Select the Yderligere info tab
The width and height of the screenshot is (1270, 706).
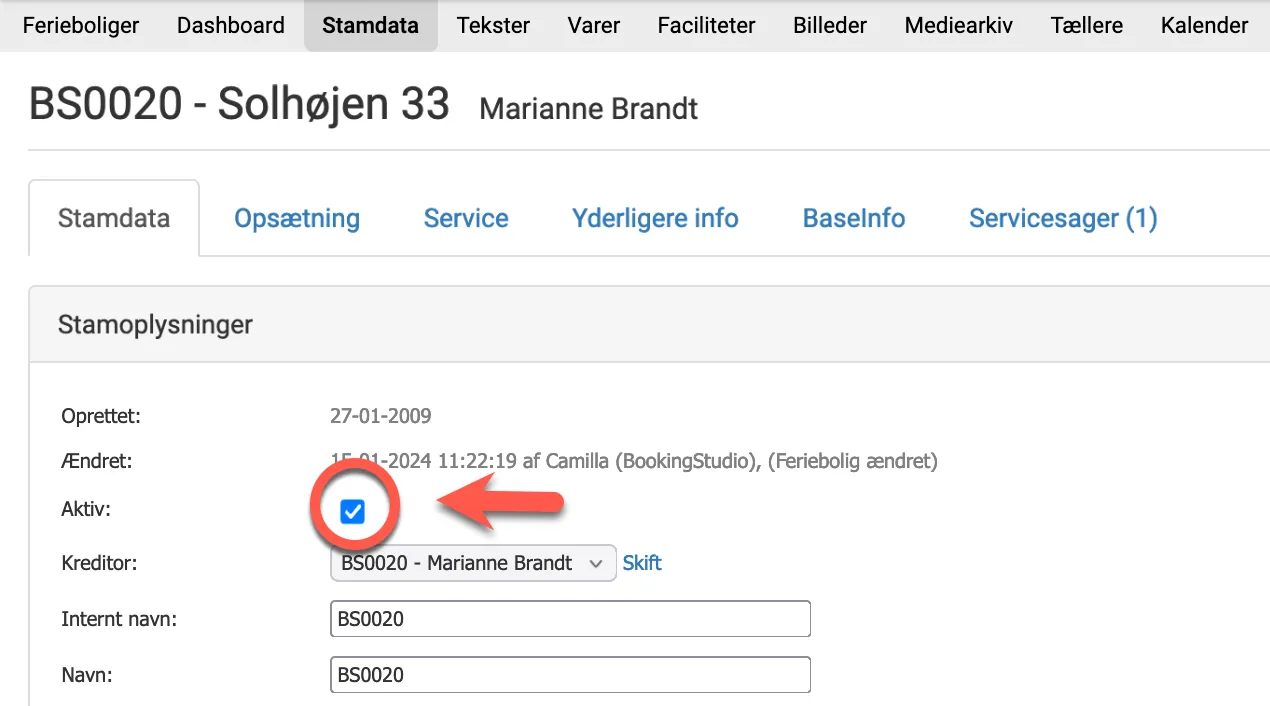tap(655, 217)
